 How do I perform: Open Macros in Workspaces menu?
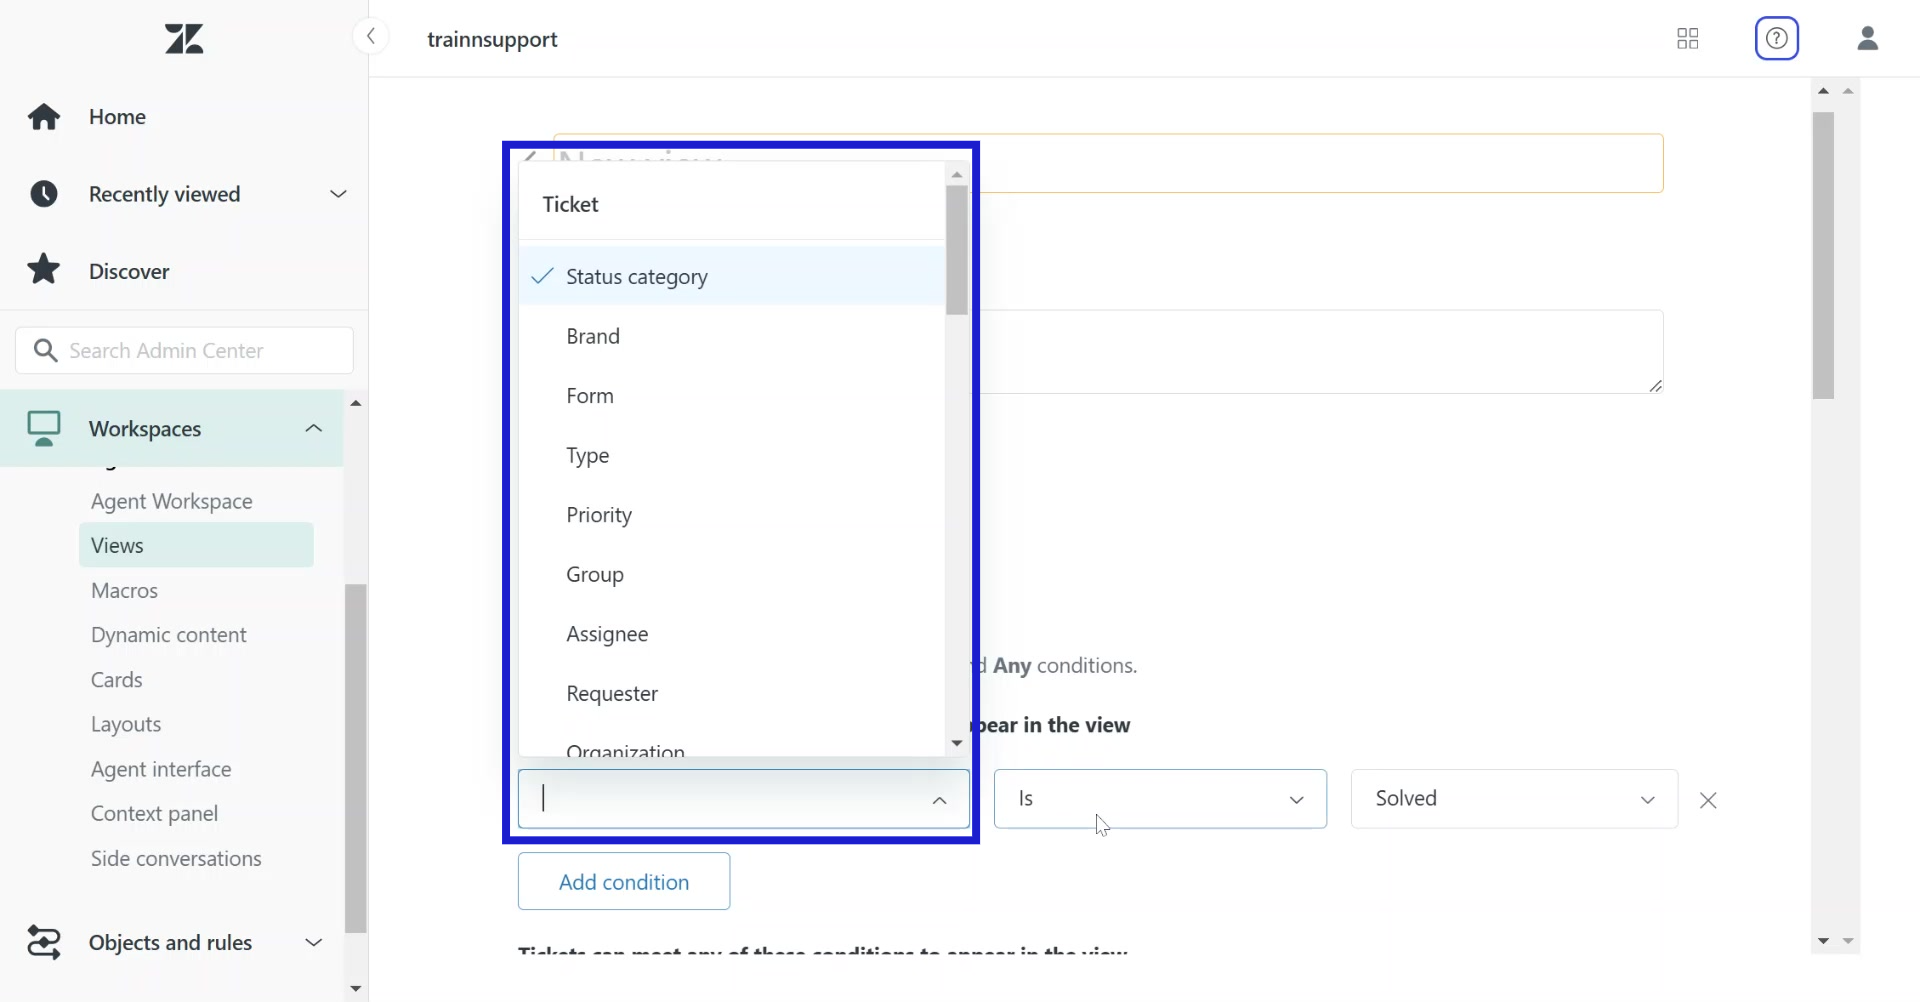click(124, 590)
